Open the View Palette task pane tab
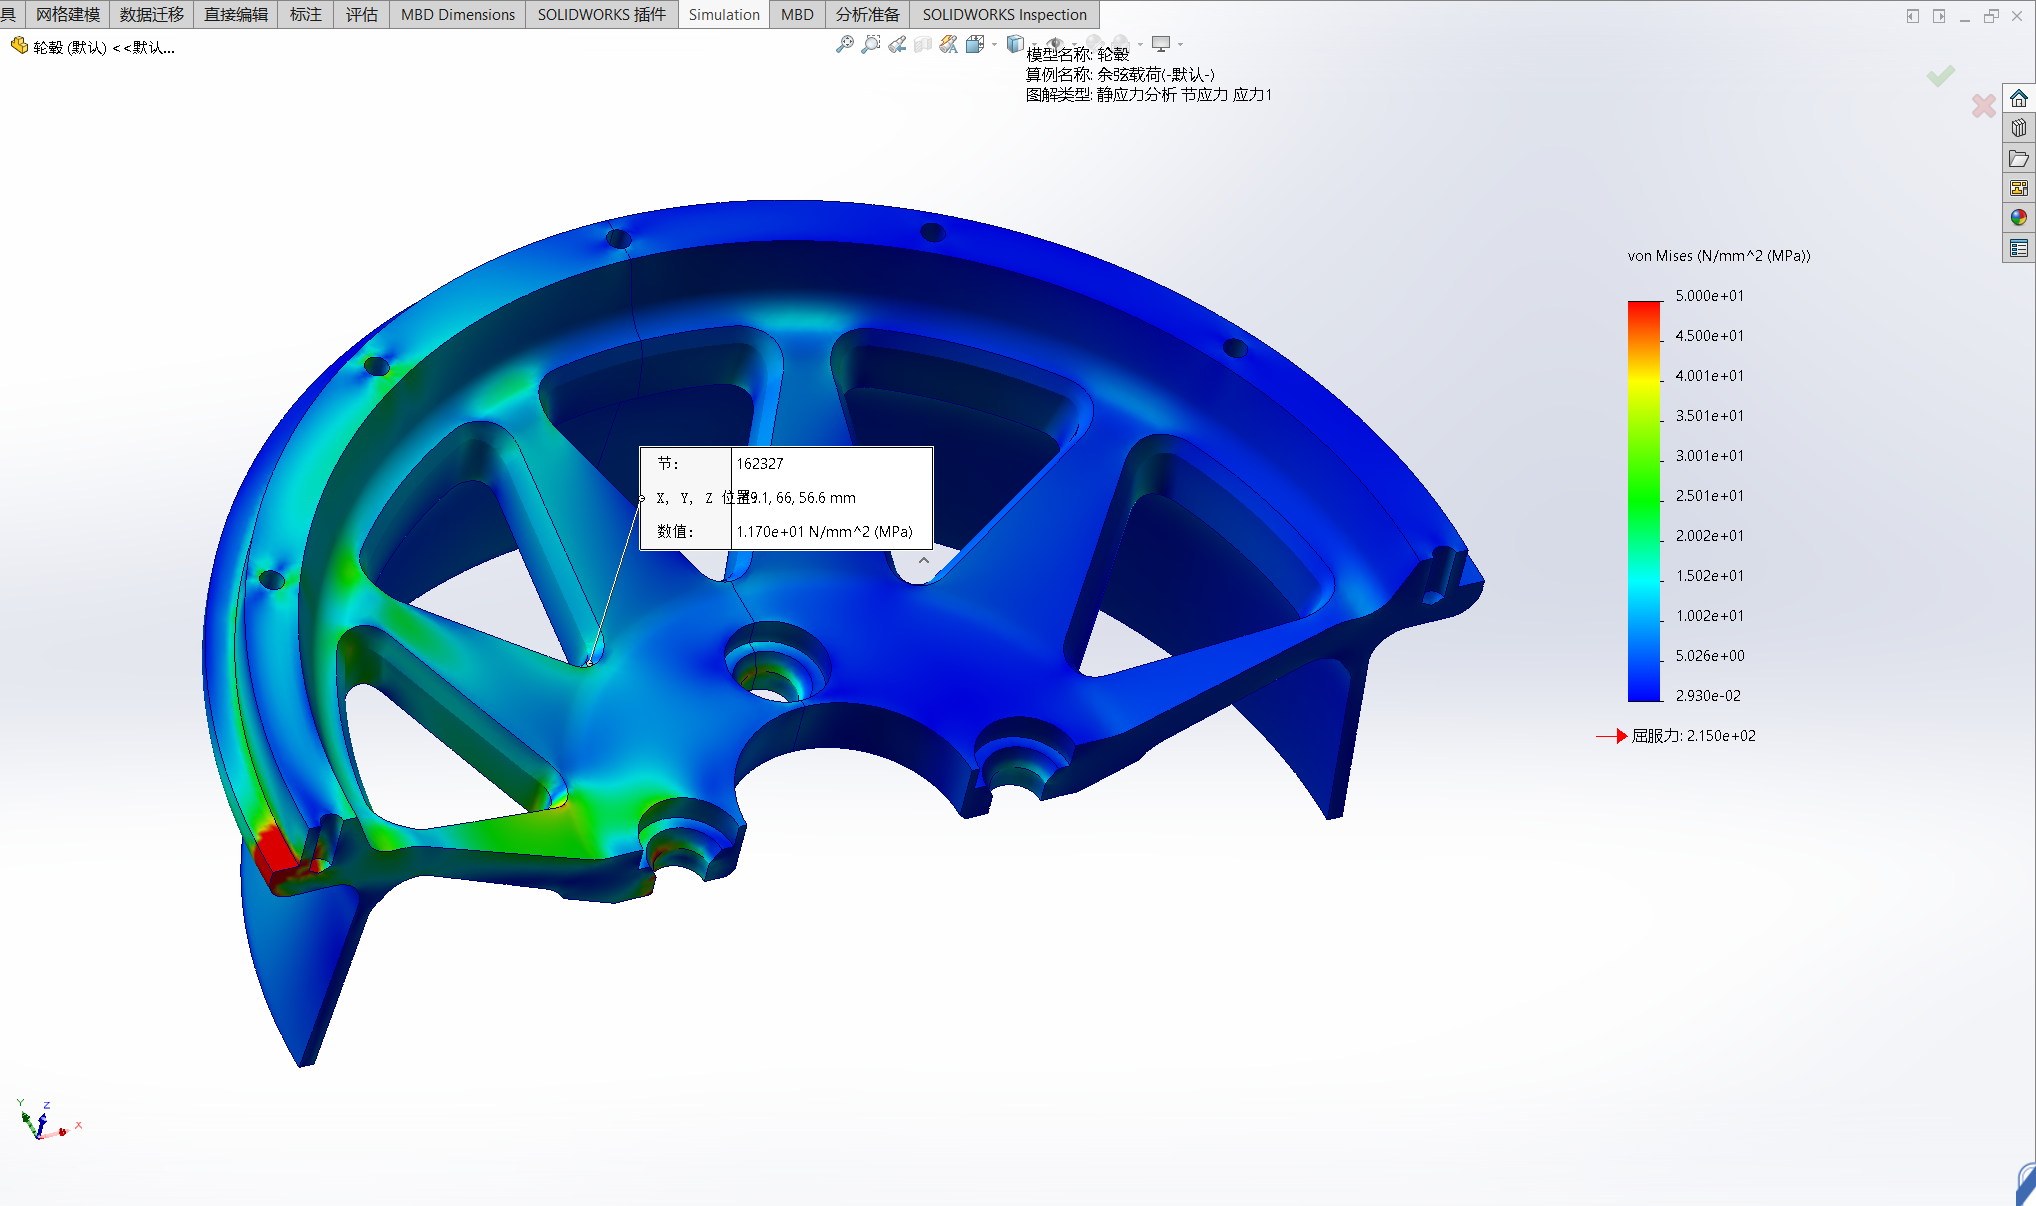Viewport: 2036px width, 1206px height. tap(2019, 188)
